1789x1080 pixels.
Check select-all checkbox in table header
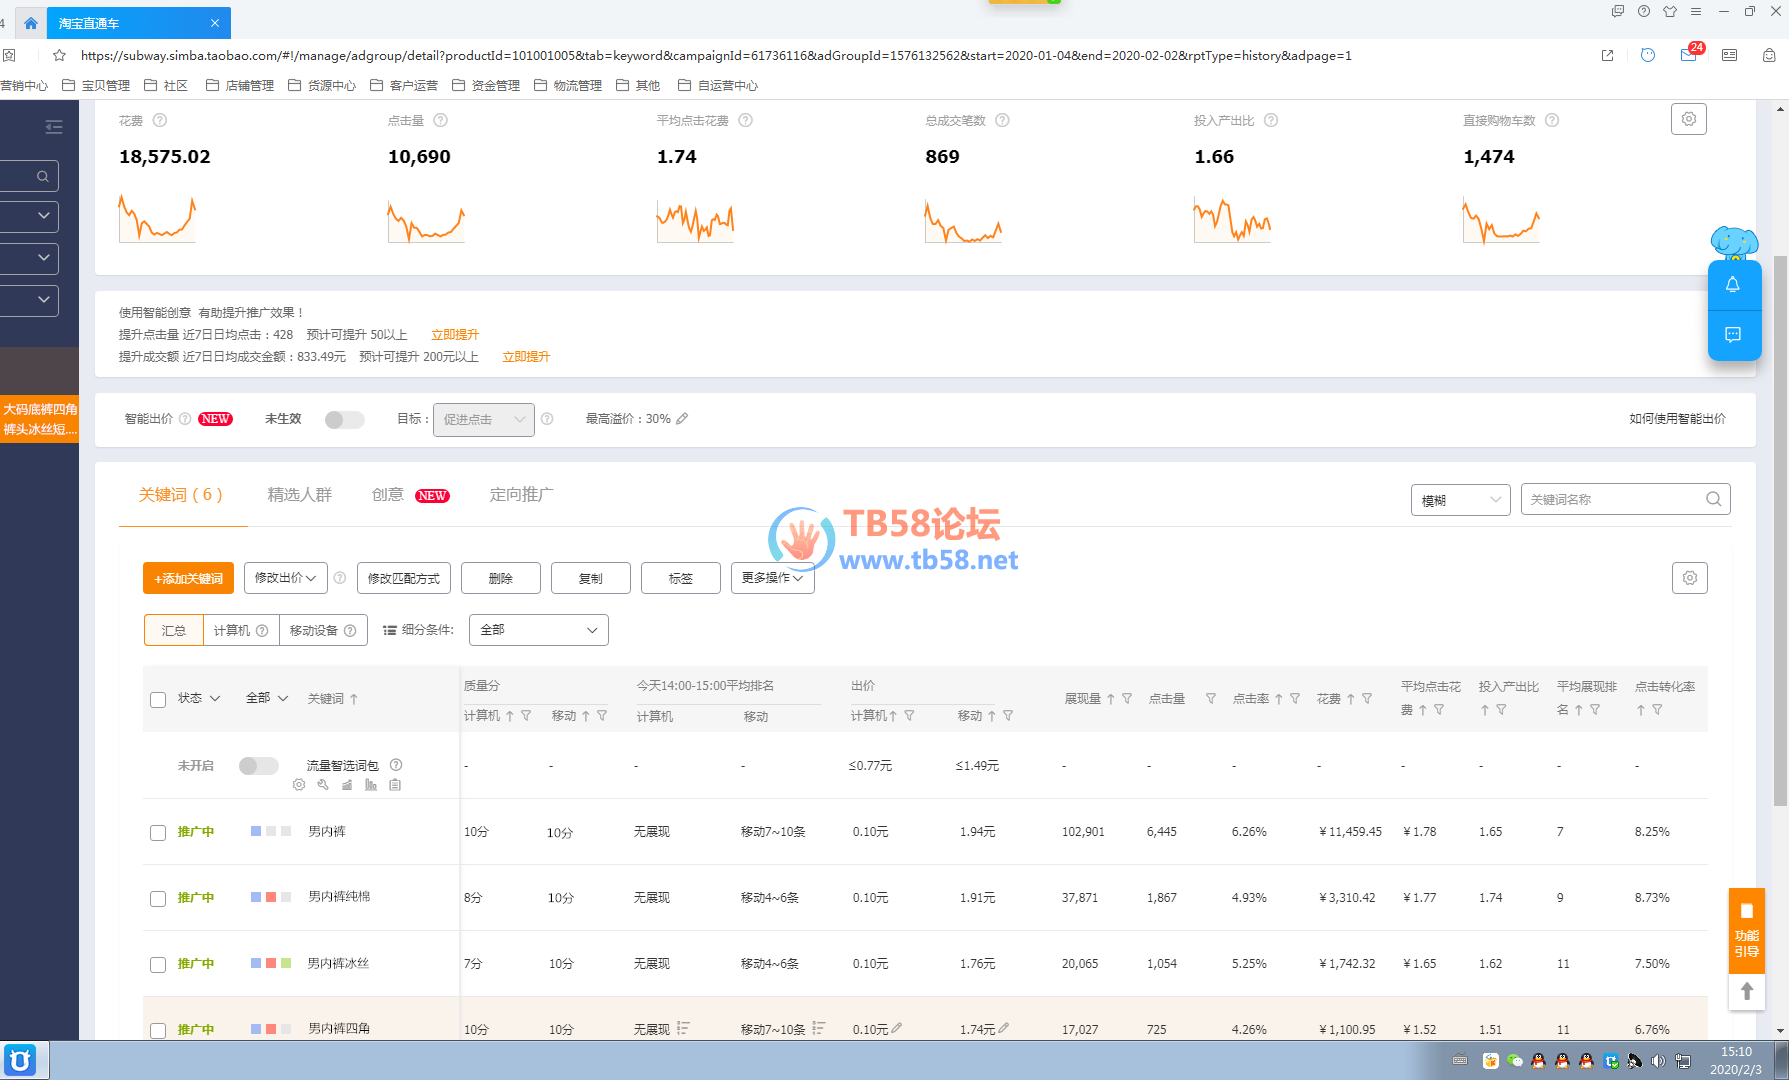click(x=158, y=699)
